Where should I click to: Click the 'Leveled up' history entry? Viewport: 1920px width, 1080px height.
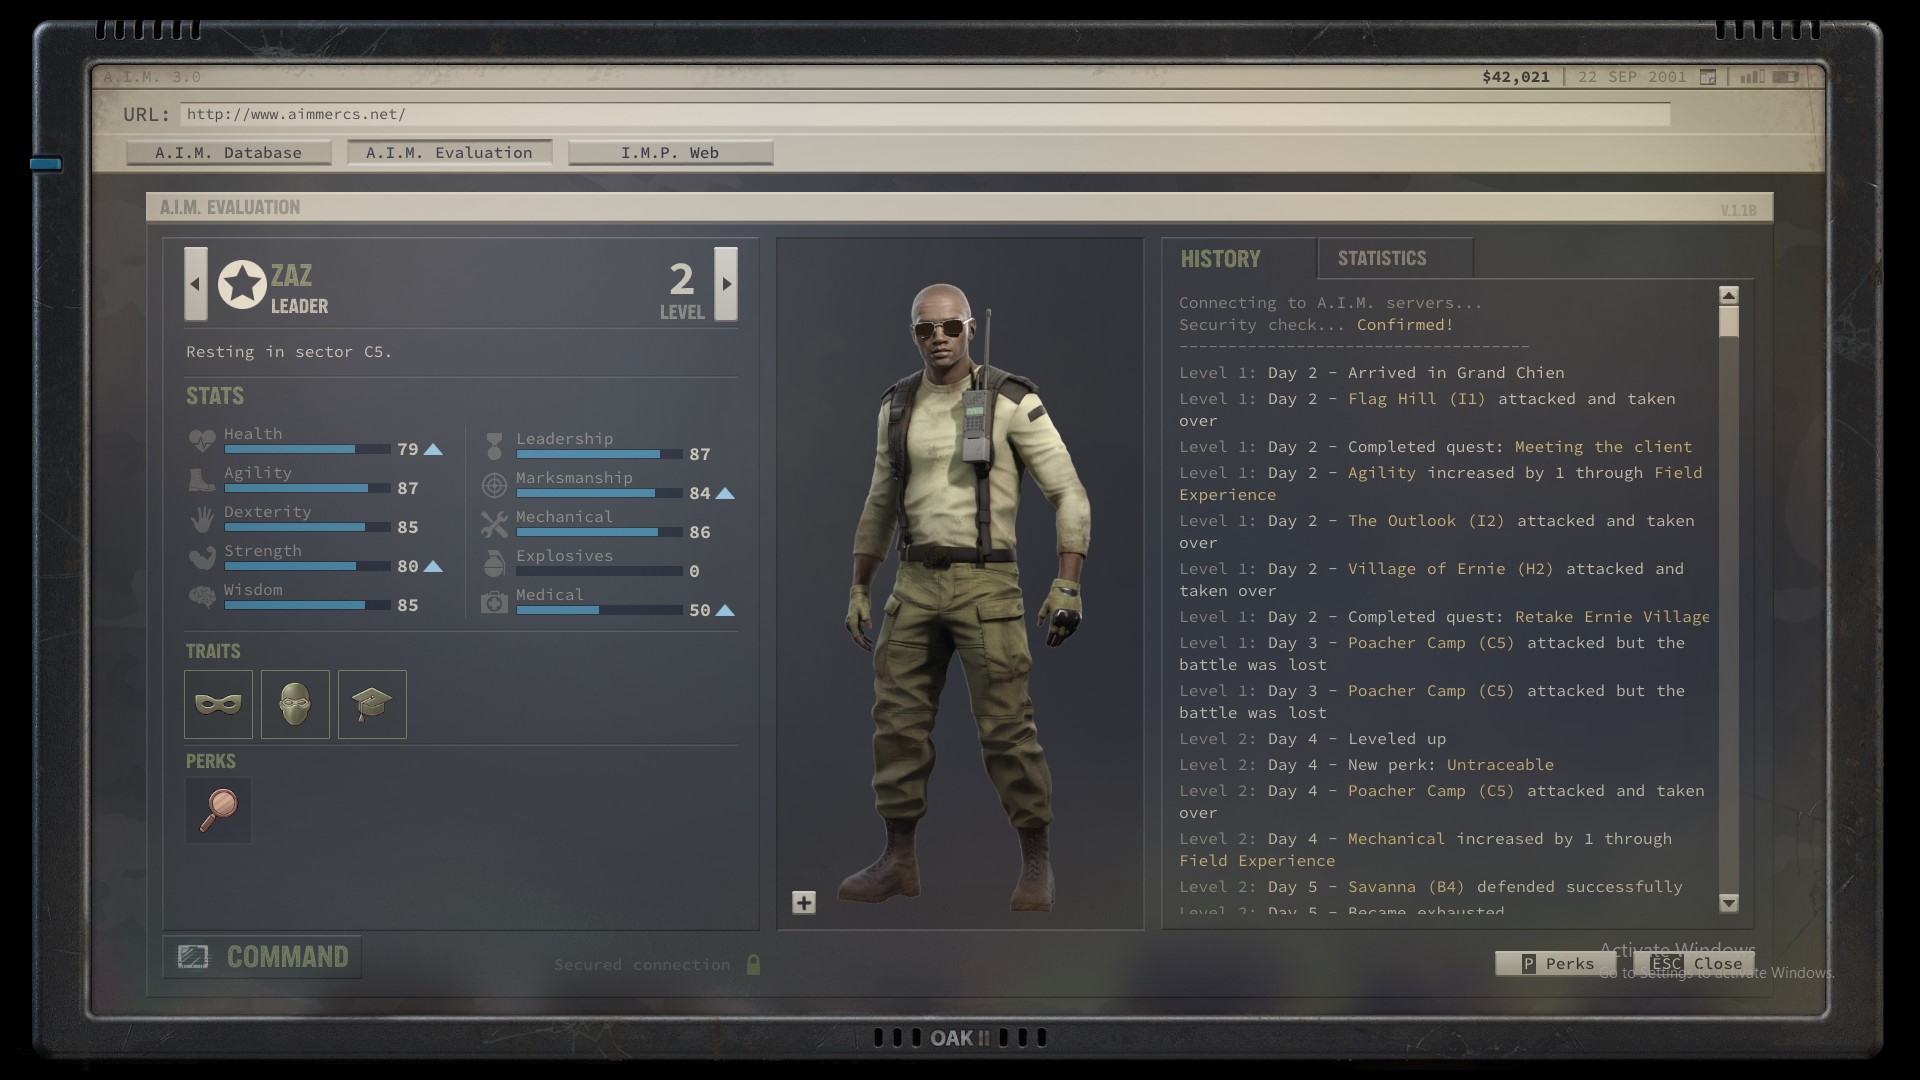tap(1396, 739)
